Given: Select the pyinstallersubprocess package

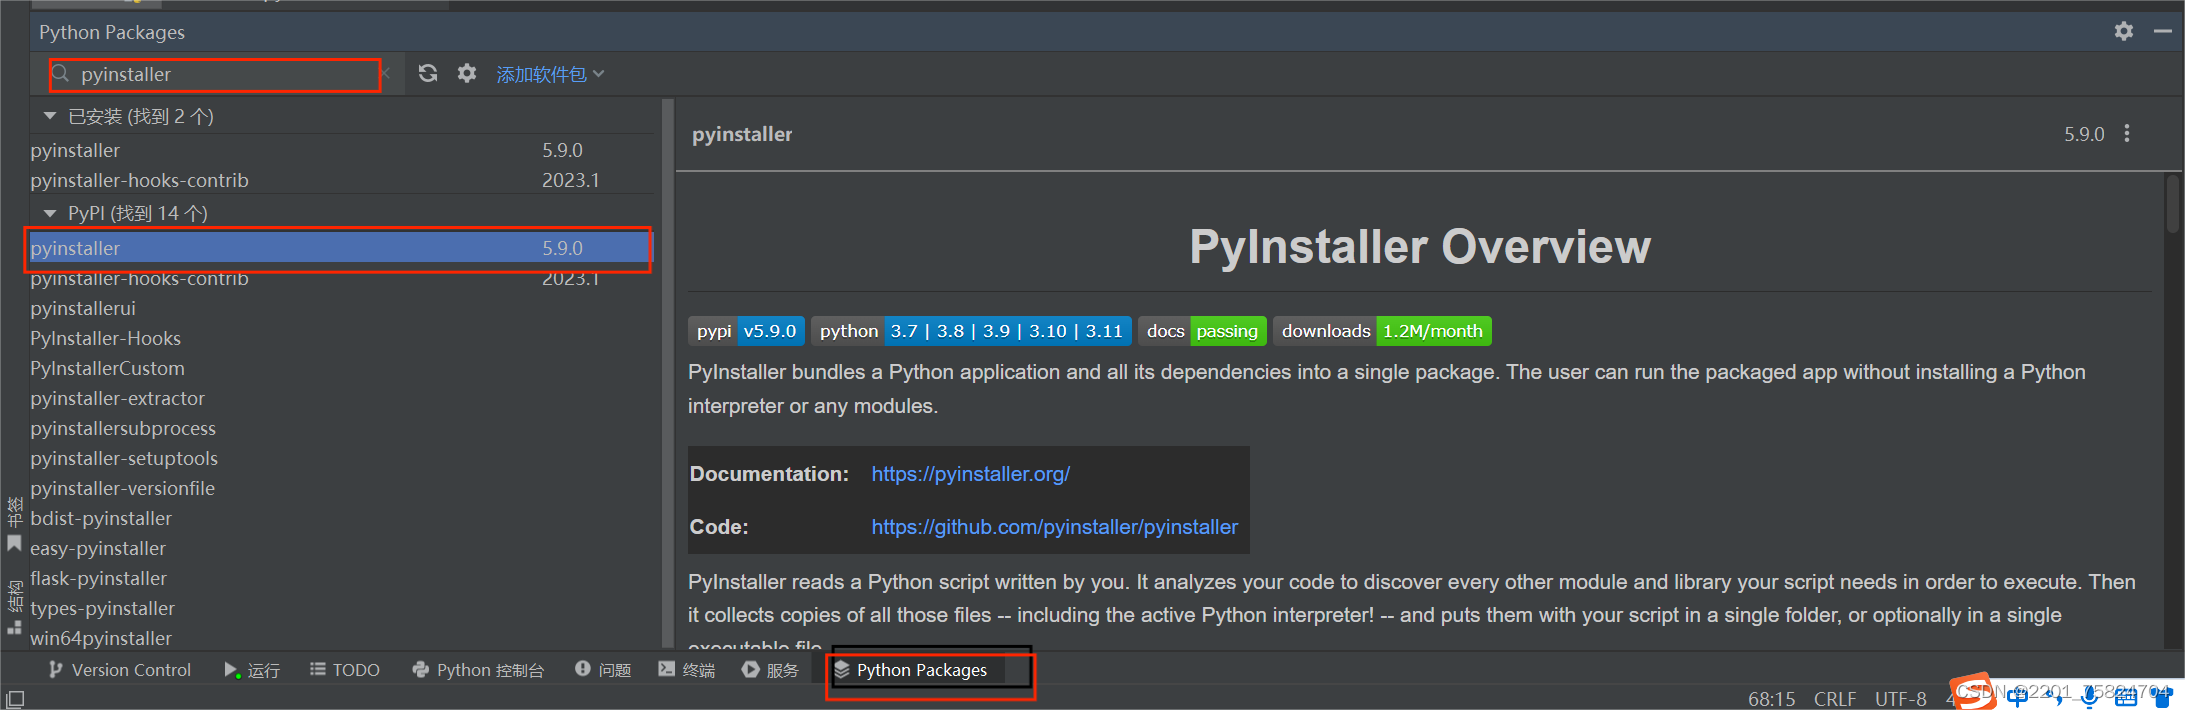Looking at the screenshot, I should click(341, 428).
